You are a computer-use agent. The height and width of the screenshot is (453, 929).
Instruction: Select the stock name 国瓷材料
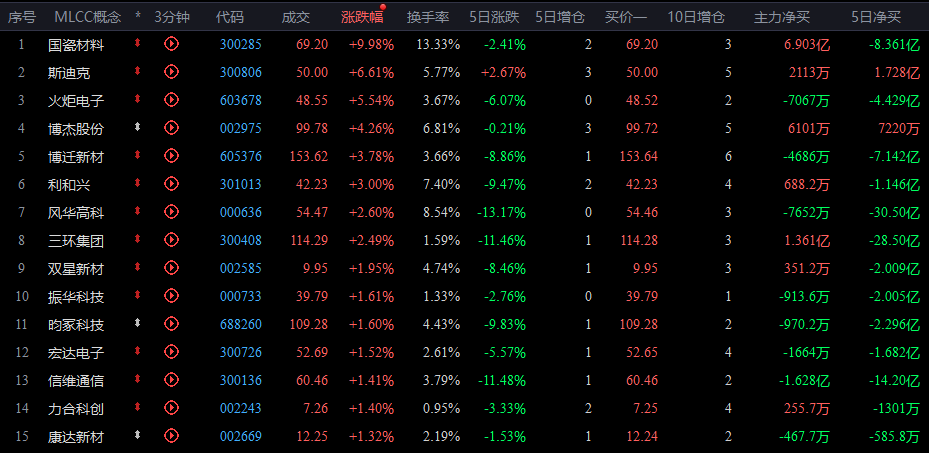76,44
